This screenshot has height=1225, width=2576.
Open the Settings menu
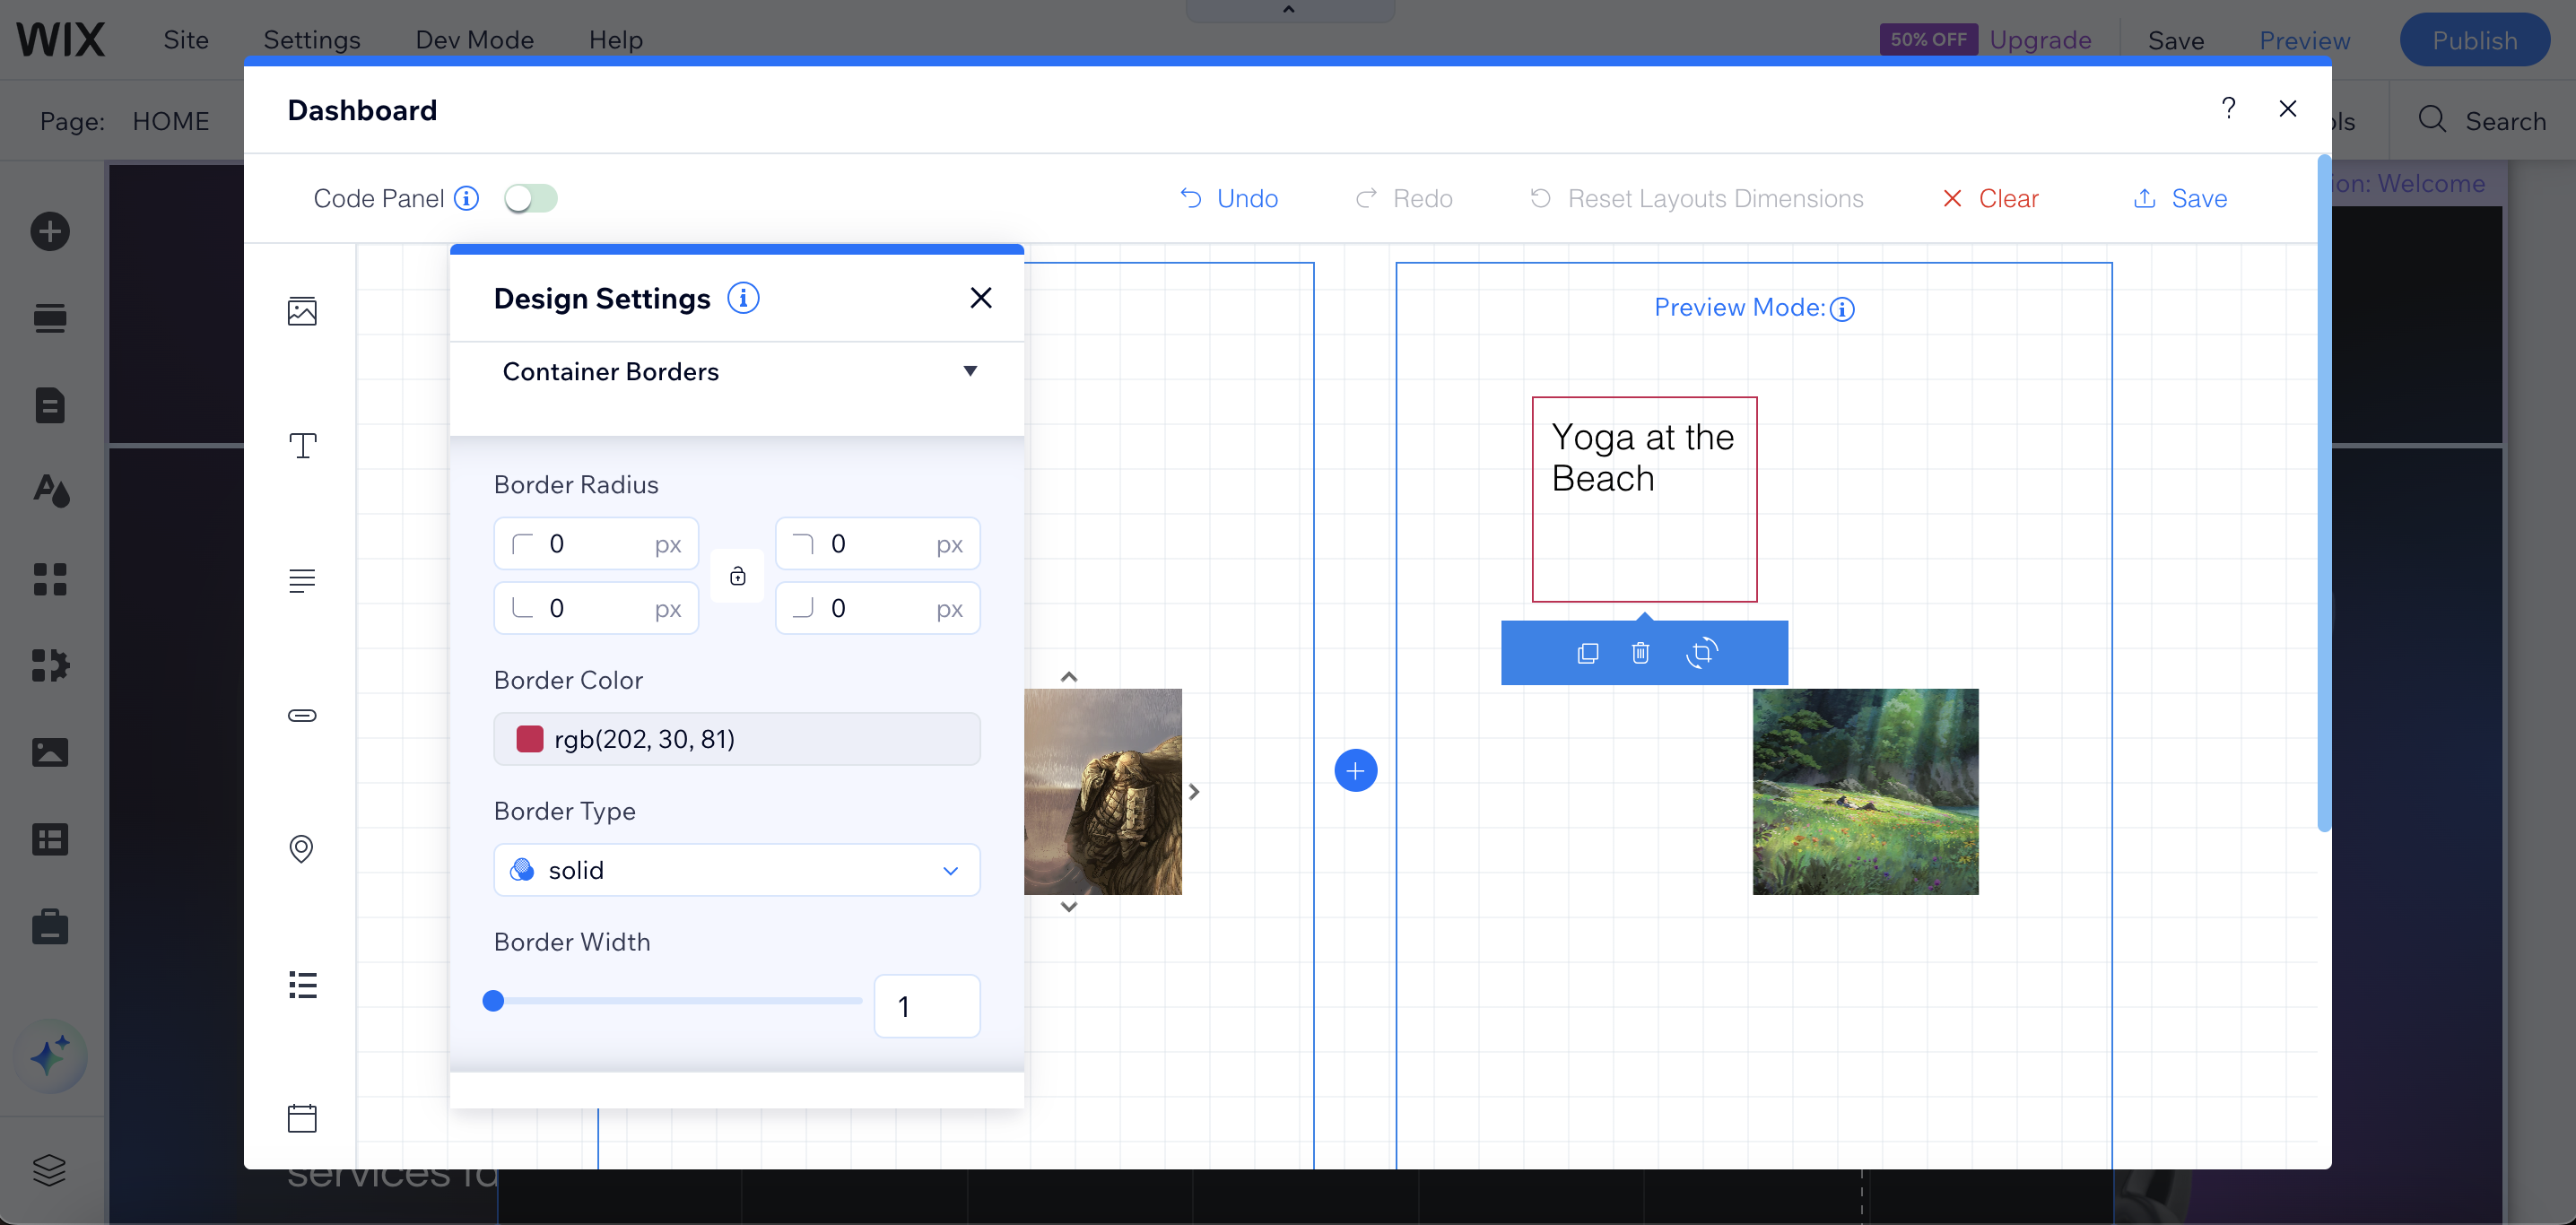pos(312,40)
